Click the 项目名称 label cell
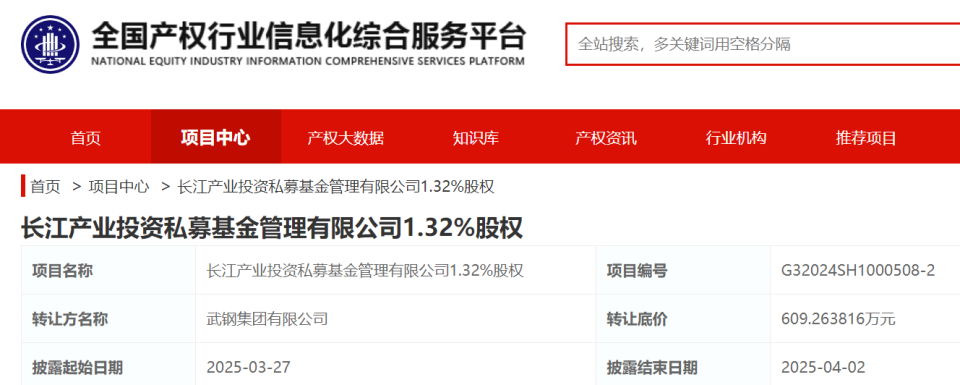Viewport: 960px width, 385px height. [x=108, y=270]
